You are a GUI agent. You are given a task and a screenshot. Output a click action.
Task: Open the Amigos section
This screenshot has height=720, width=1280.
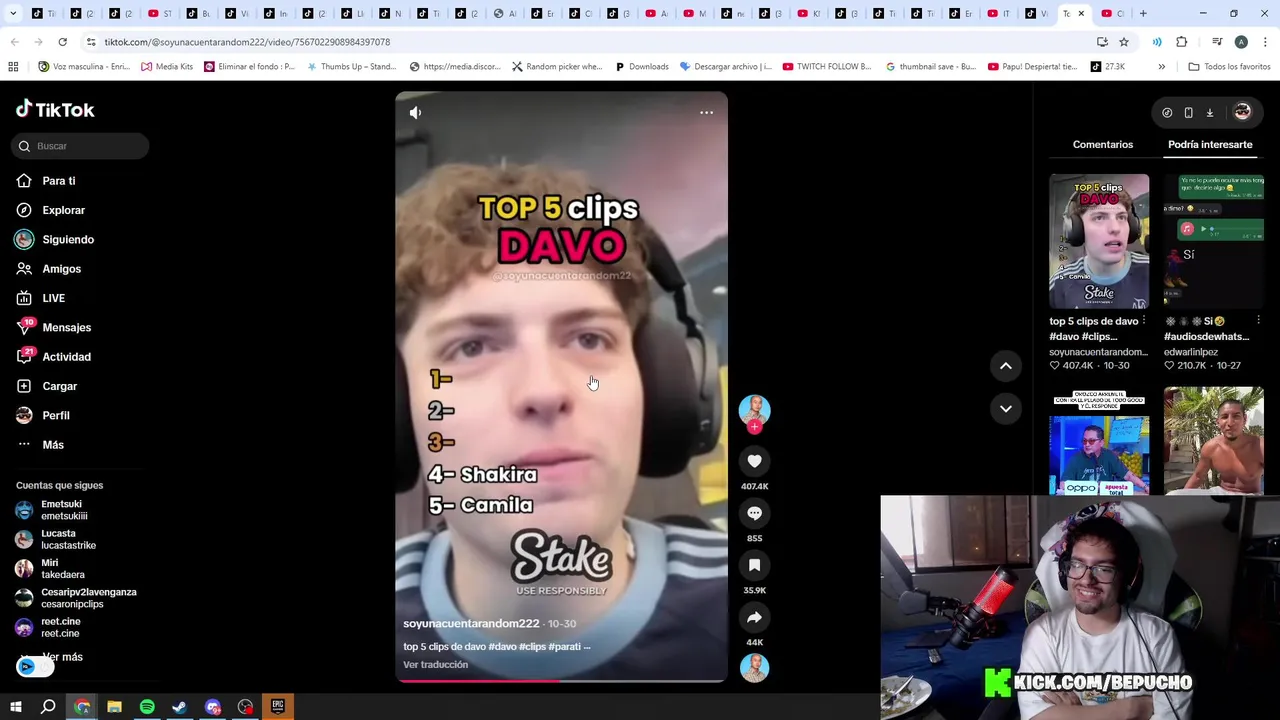tap(61, 269)
